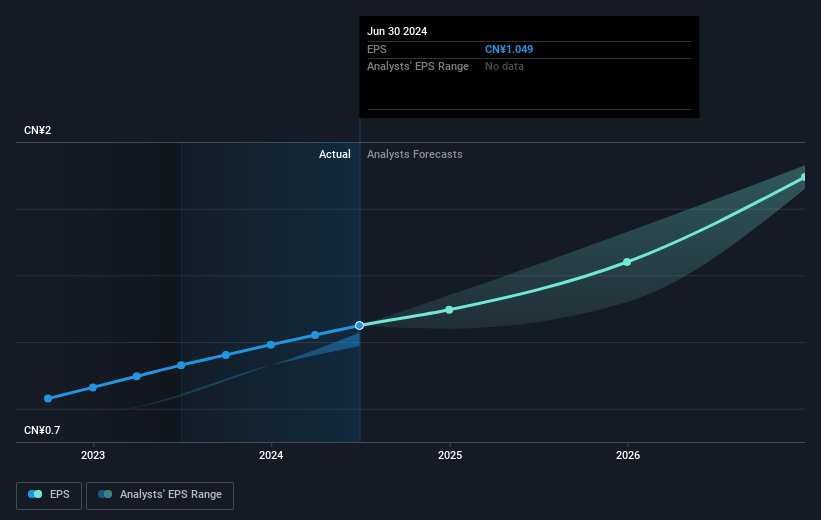Select the 2026 forecast EPS data point
The image size is (821, 520).
pos(627,262)
